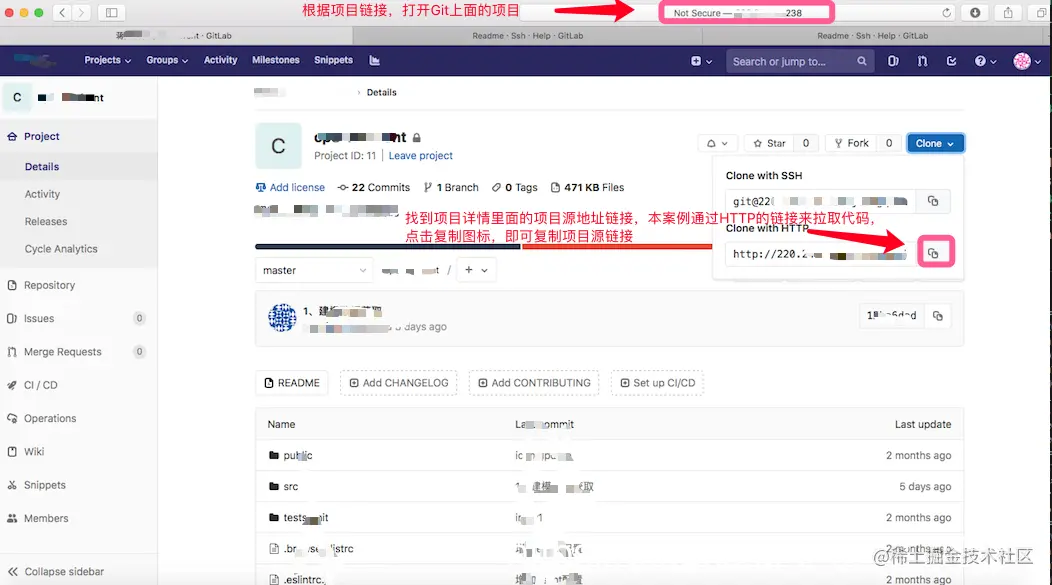Open the new item plus menu in navbar

pos(701,61)
